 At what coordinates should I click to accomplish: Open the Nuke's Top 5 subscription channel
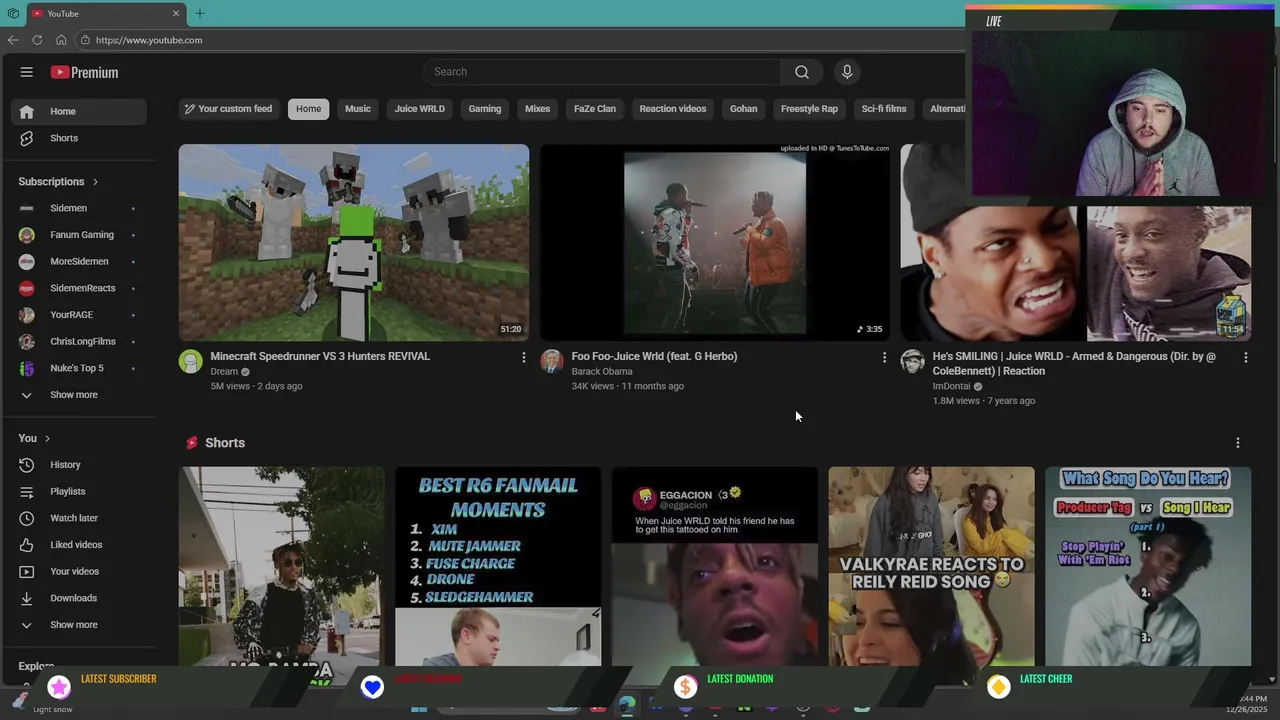[x=79, y=368]
